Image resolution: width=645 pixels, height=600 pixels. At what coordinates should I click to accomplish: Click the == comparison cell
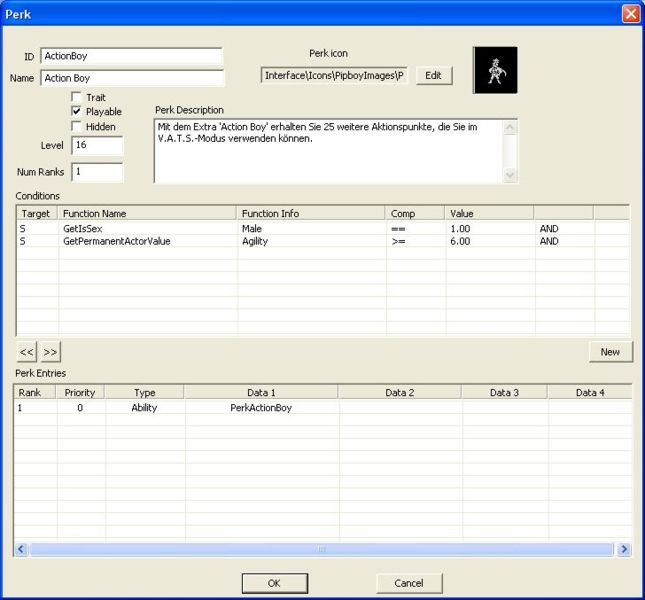click(399, 229)
